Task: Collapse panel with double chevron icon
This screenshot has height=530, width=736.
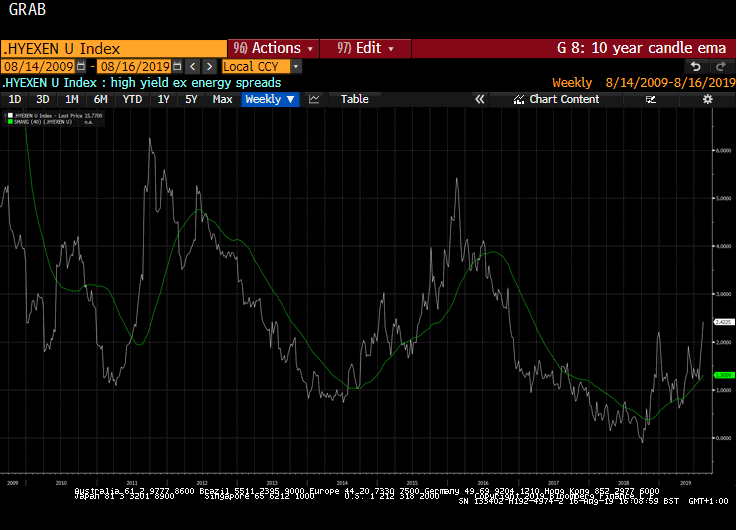Action: pyautogui.click(x=479, y=99)
